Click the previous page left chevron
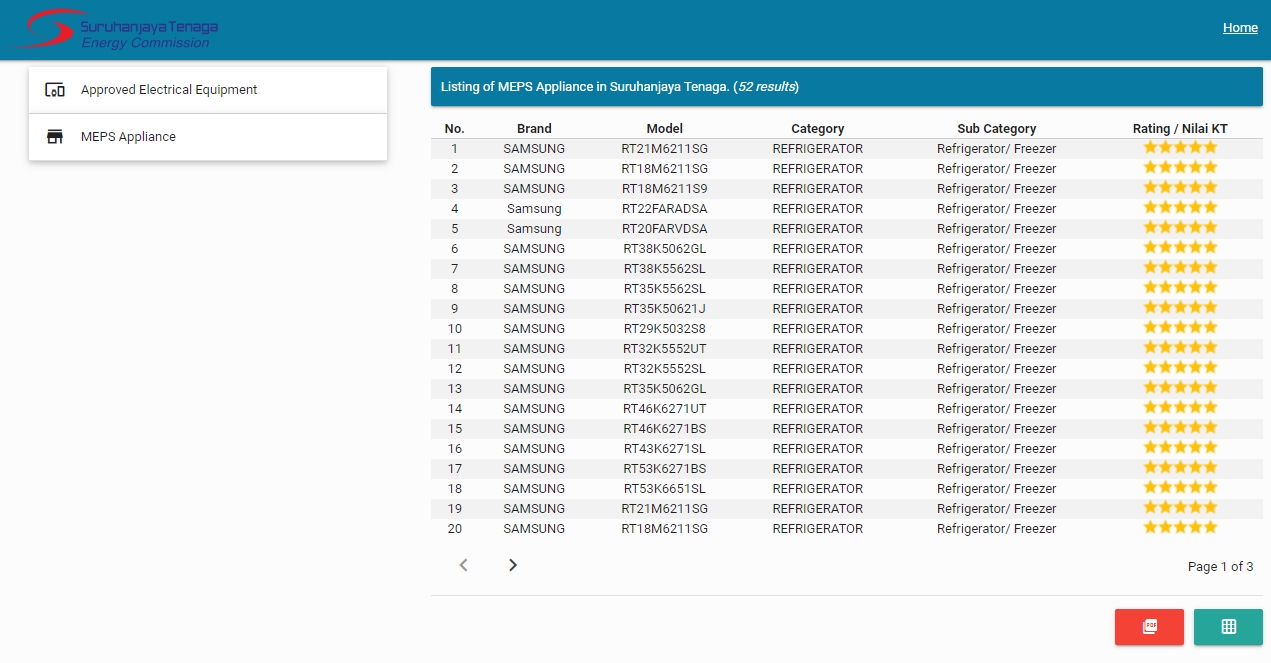The width and height of the screenshot is (1271, 663). [x=463, y=565]
